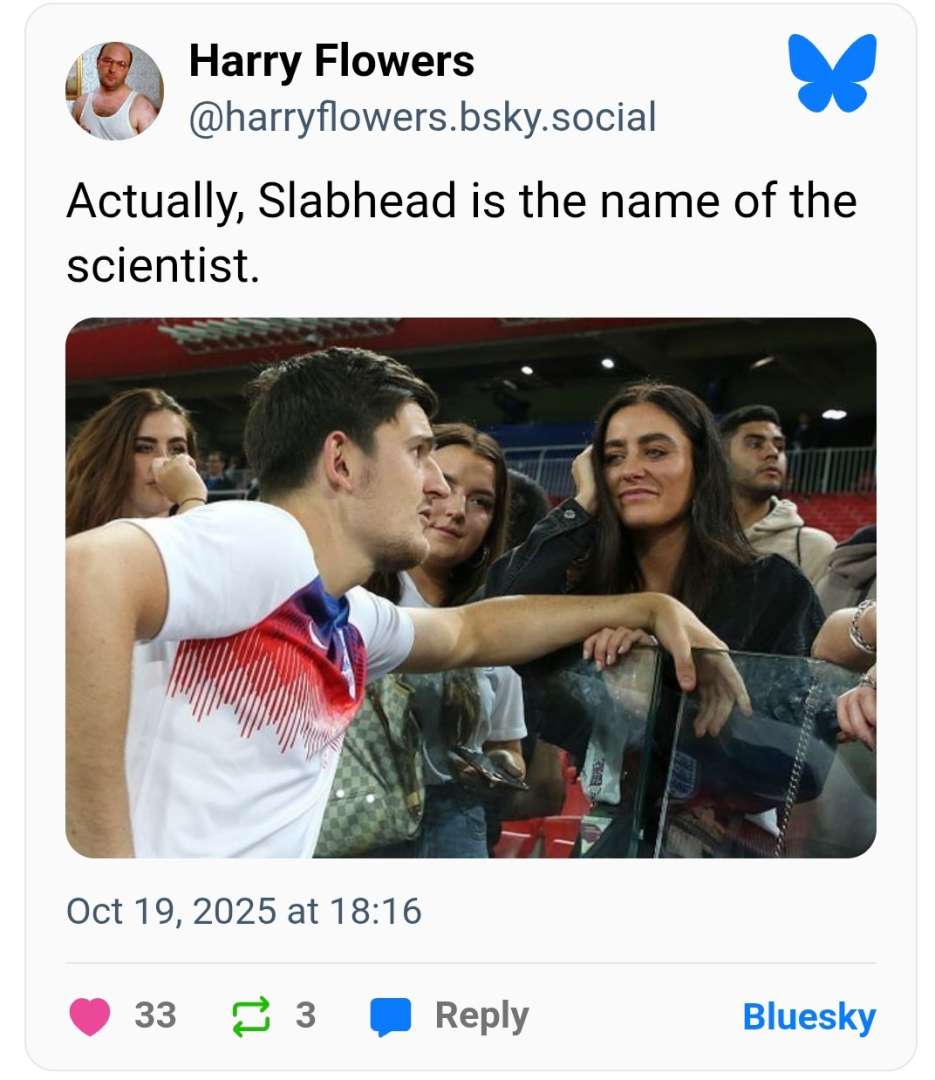Click the date "Oct 19, 2025"
The width and height of the screenshot is (935, 1080).
click(170, 911)
